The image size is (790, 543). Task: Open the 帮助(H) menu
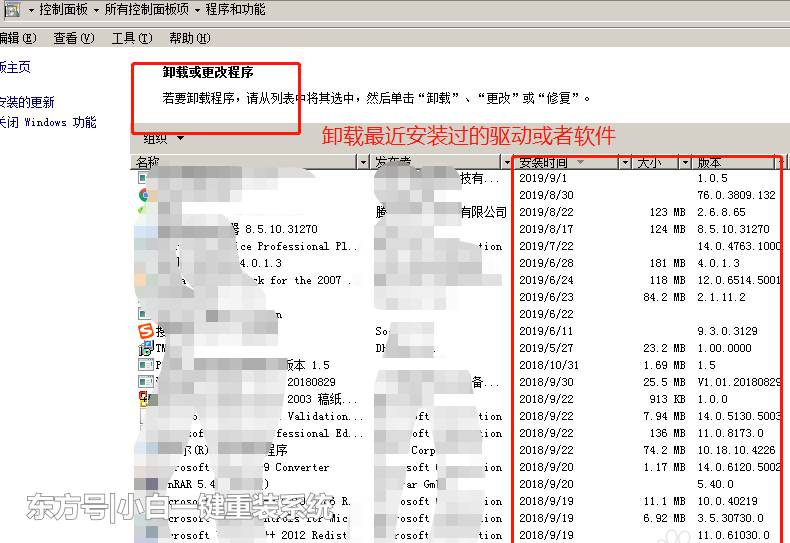pos(190,38)
